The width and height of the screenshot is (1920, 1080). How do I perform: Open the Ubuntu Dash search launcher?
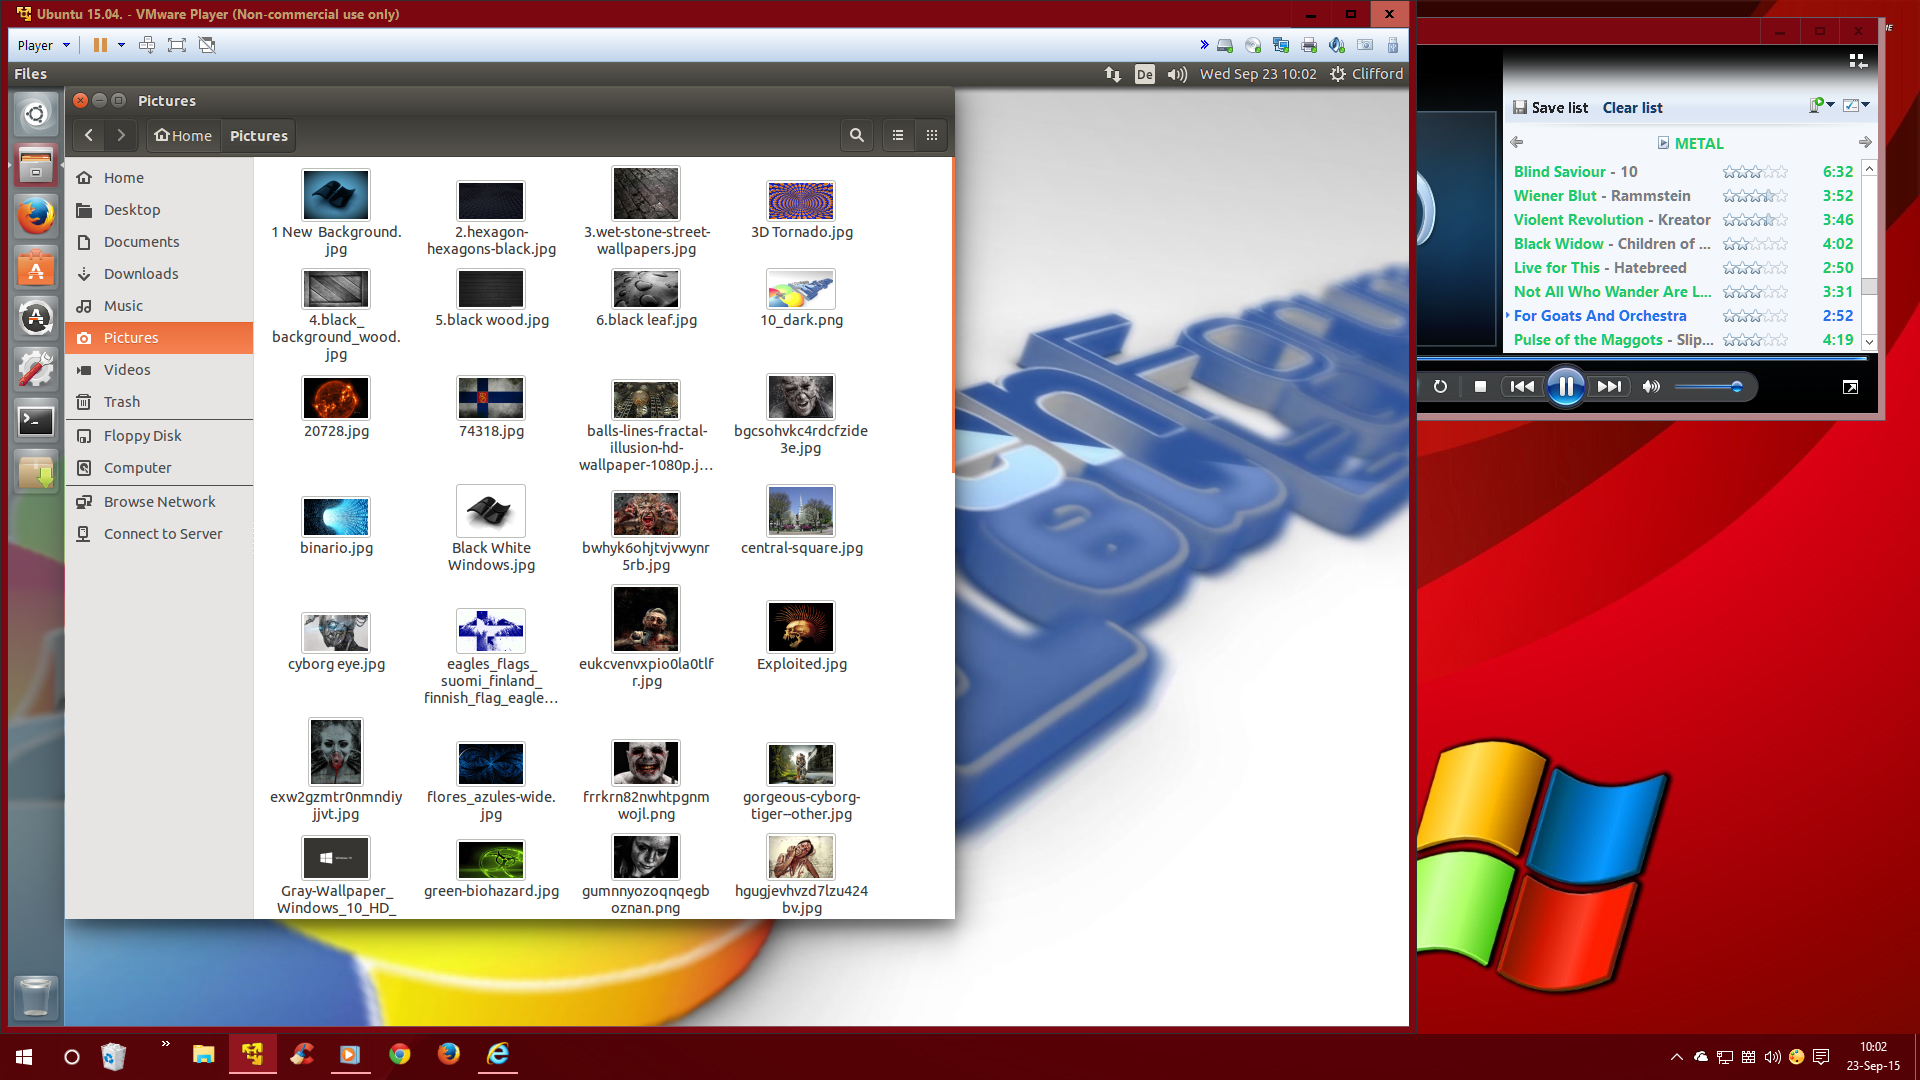(x=36, y=114)
